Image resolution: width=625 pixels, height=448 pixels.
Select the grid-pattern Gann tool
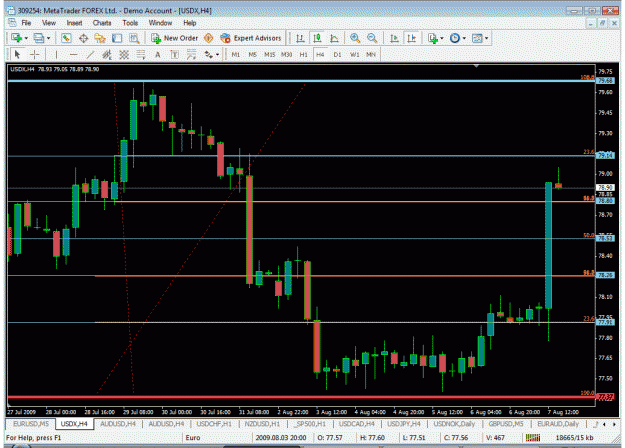124,55
